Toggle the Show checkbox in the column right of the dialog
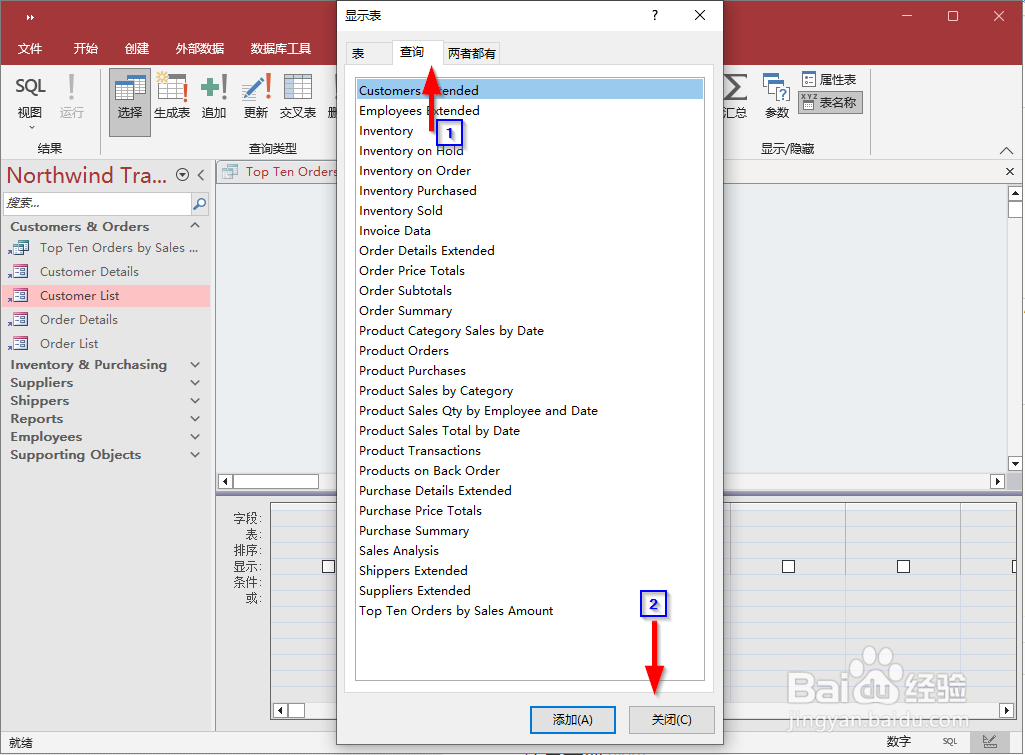The height and width of the screenshot is (755, 1025). (x=788, y=567)
